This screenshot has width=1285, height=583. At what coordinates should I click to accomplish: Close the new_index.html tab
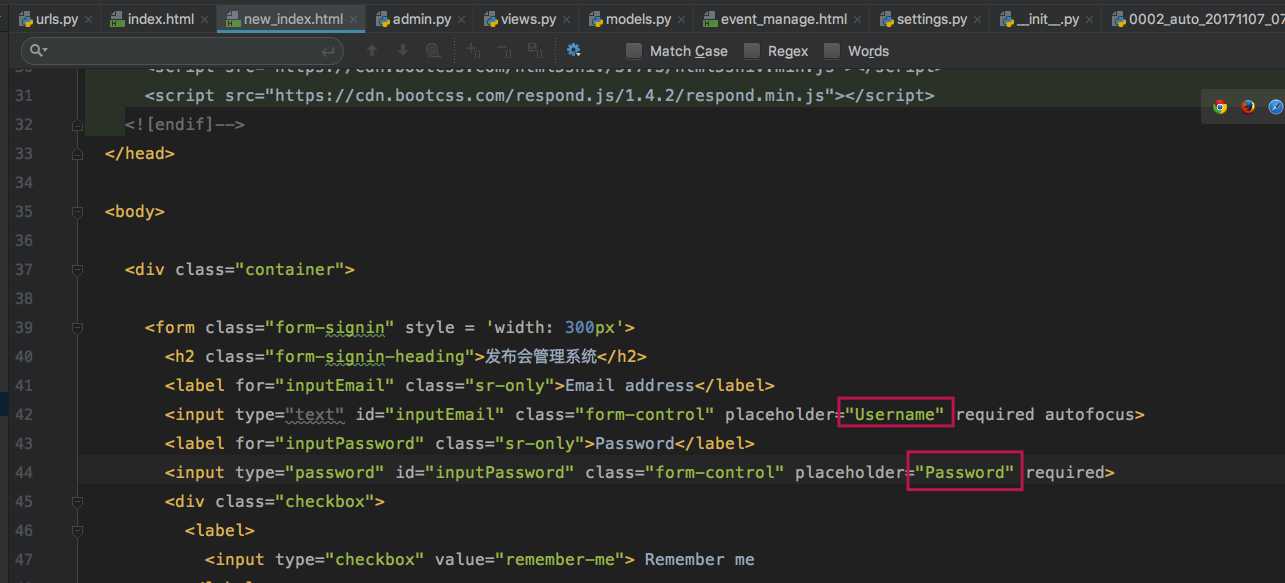tap(354, 20)
